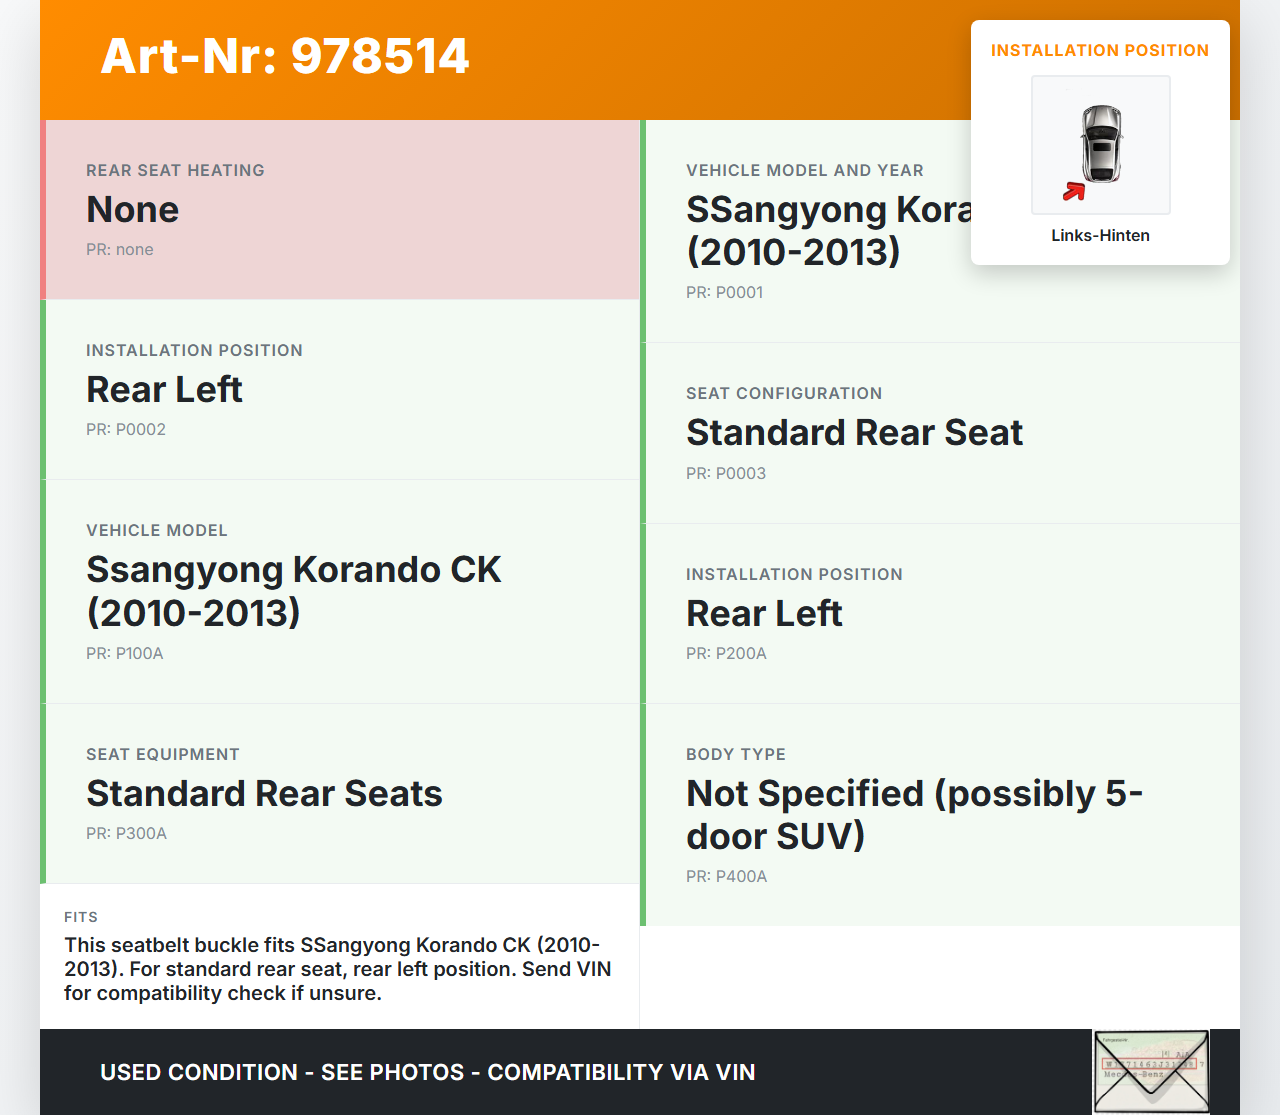Click the PR: P300A code
This screenshot has width=1280, height=1115.
pyautogui.click(x=126, y=833)
